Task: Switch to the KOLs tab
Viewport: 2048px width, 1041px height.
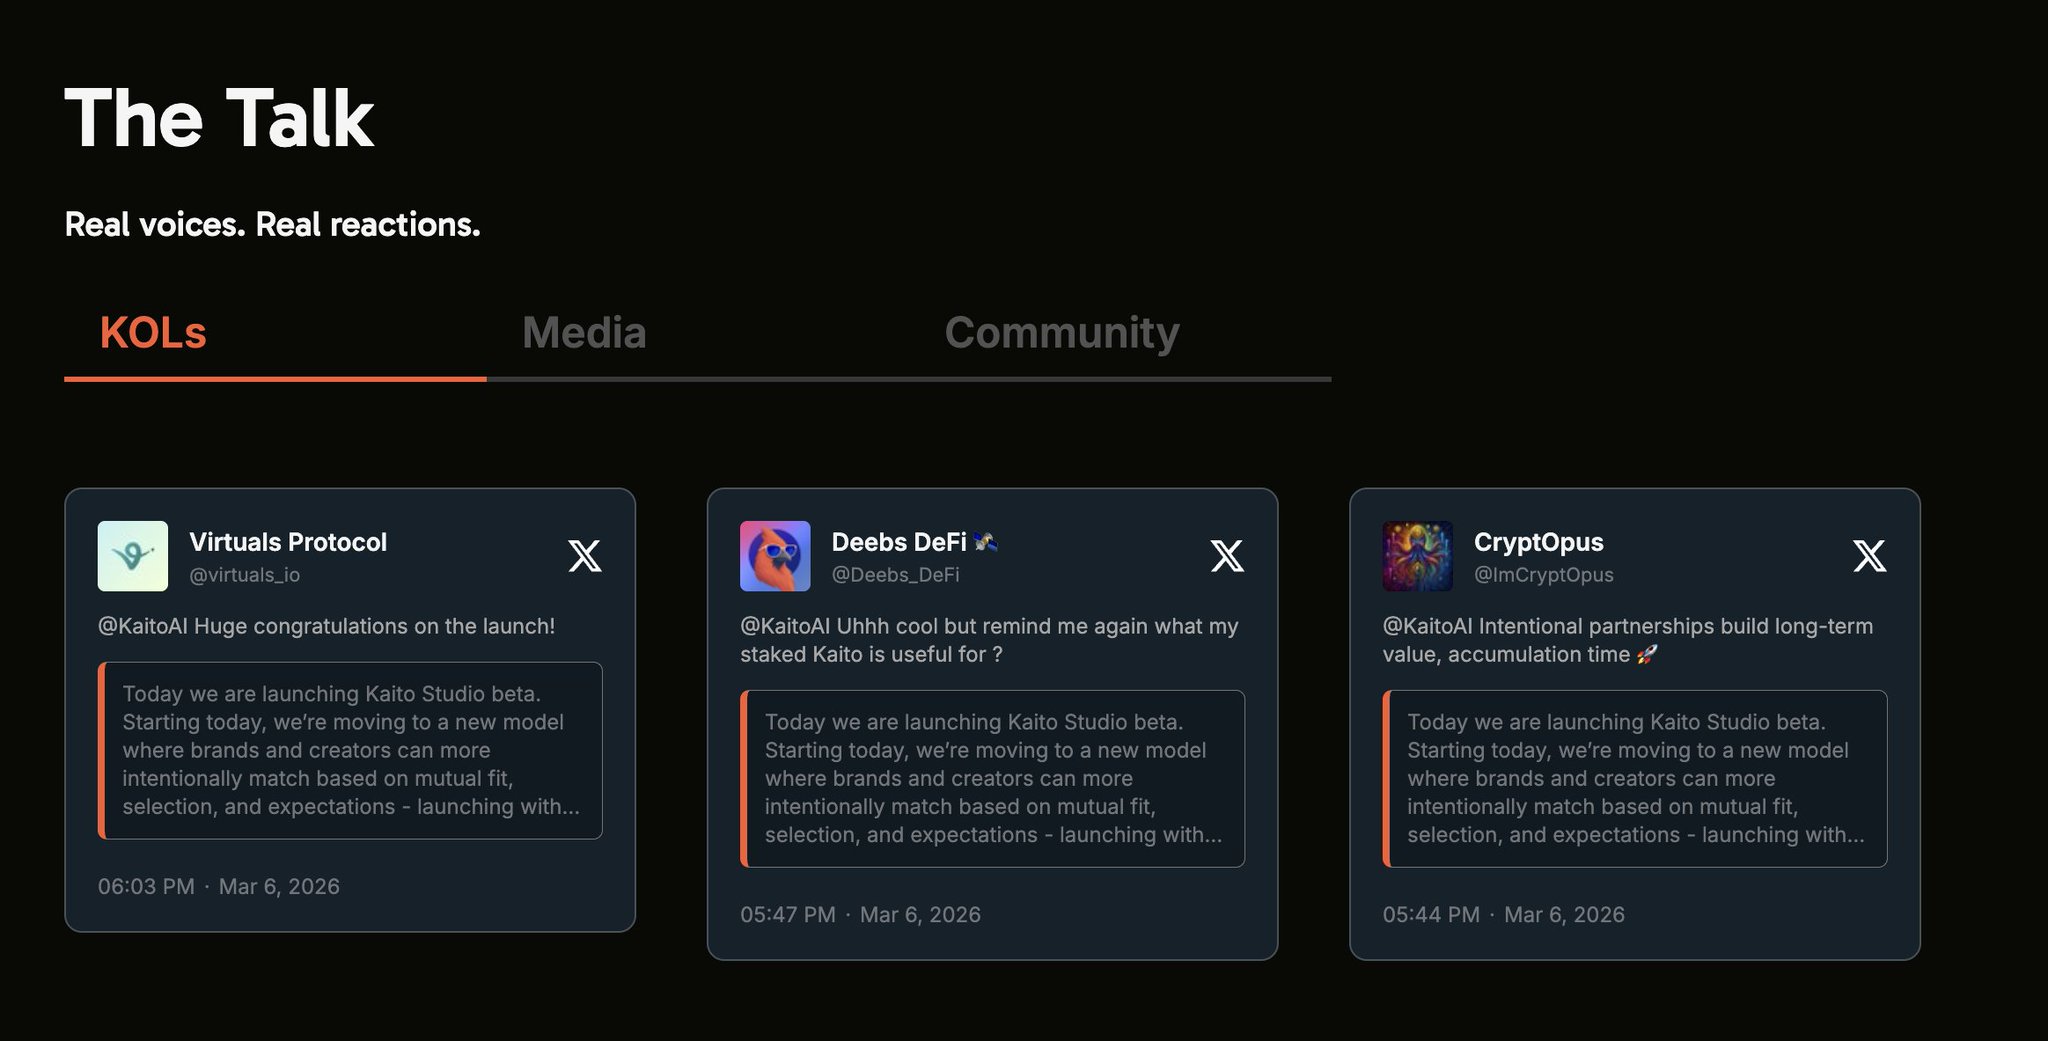Action: [x=153, y=333]
